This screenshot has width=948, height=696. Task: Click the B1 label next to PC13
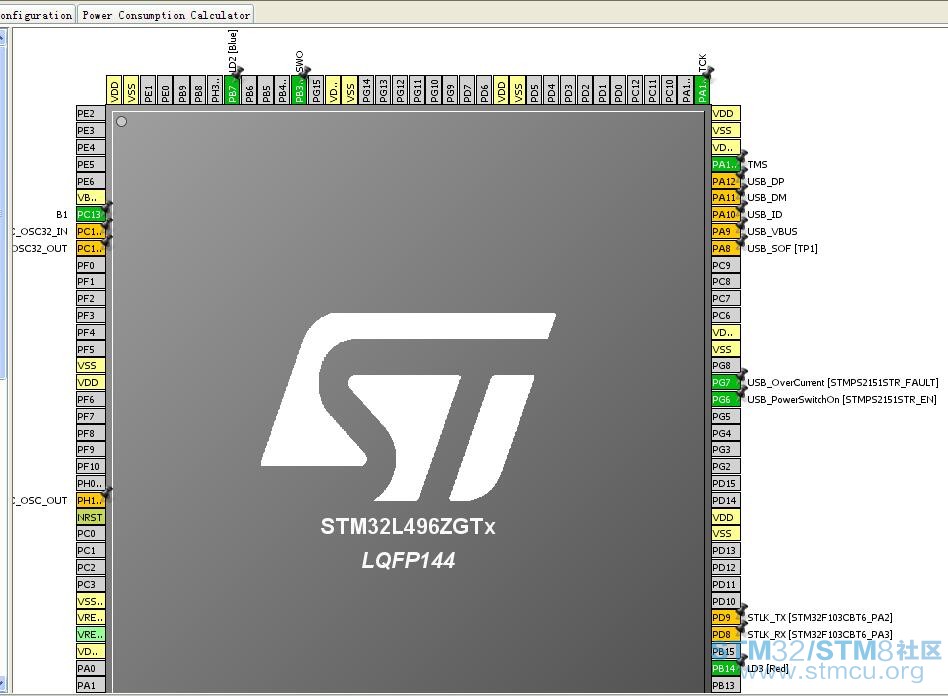[x=62, y=215]
